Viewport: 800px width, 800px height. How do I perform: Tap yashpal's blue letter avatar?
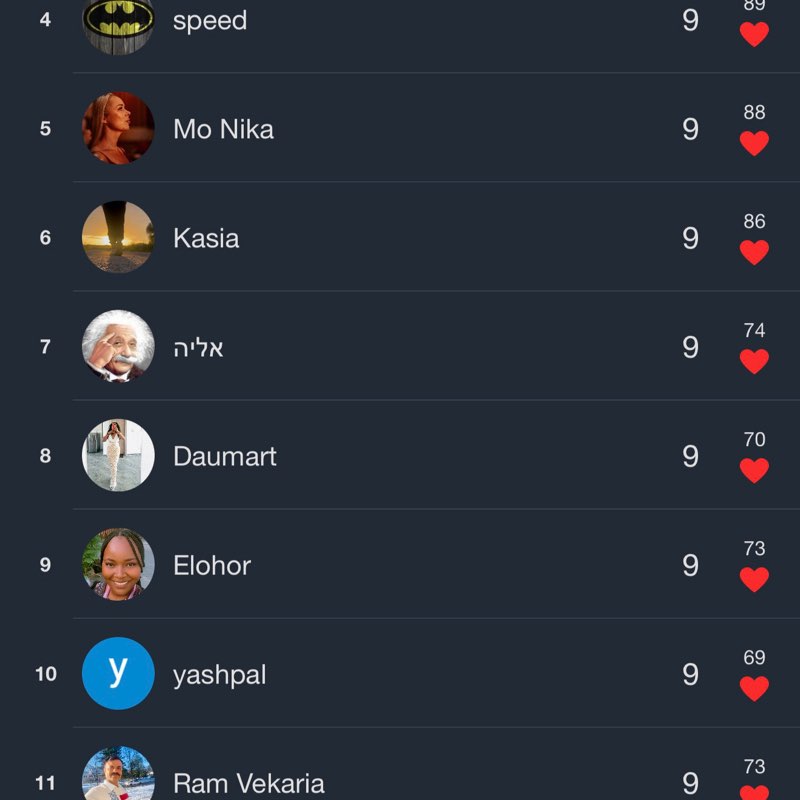pos(118,673)
